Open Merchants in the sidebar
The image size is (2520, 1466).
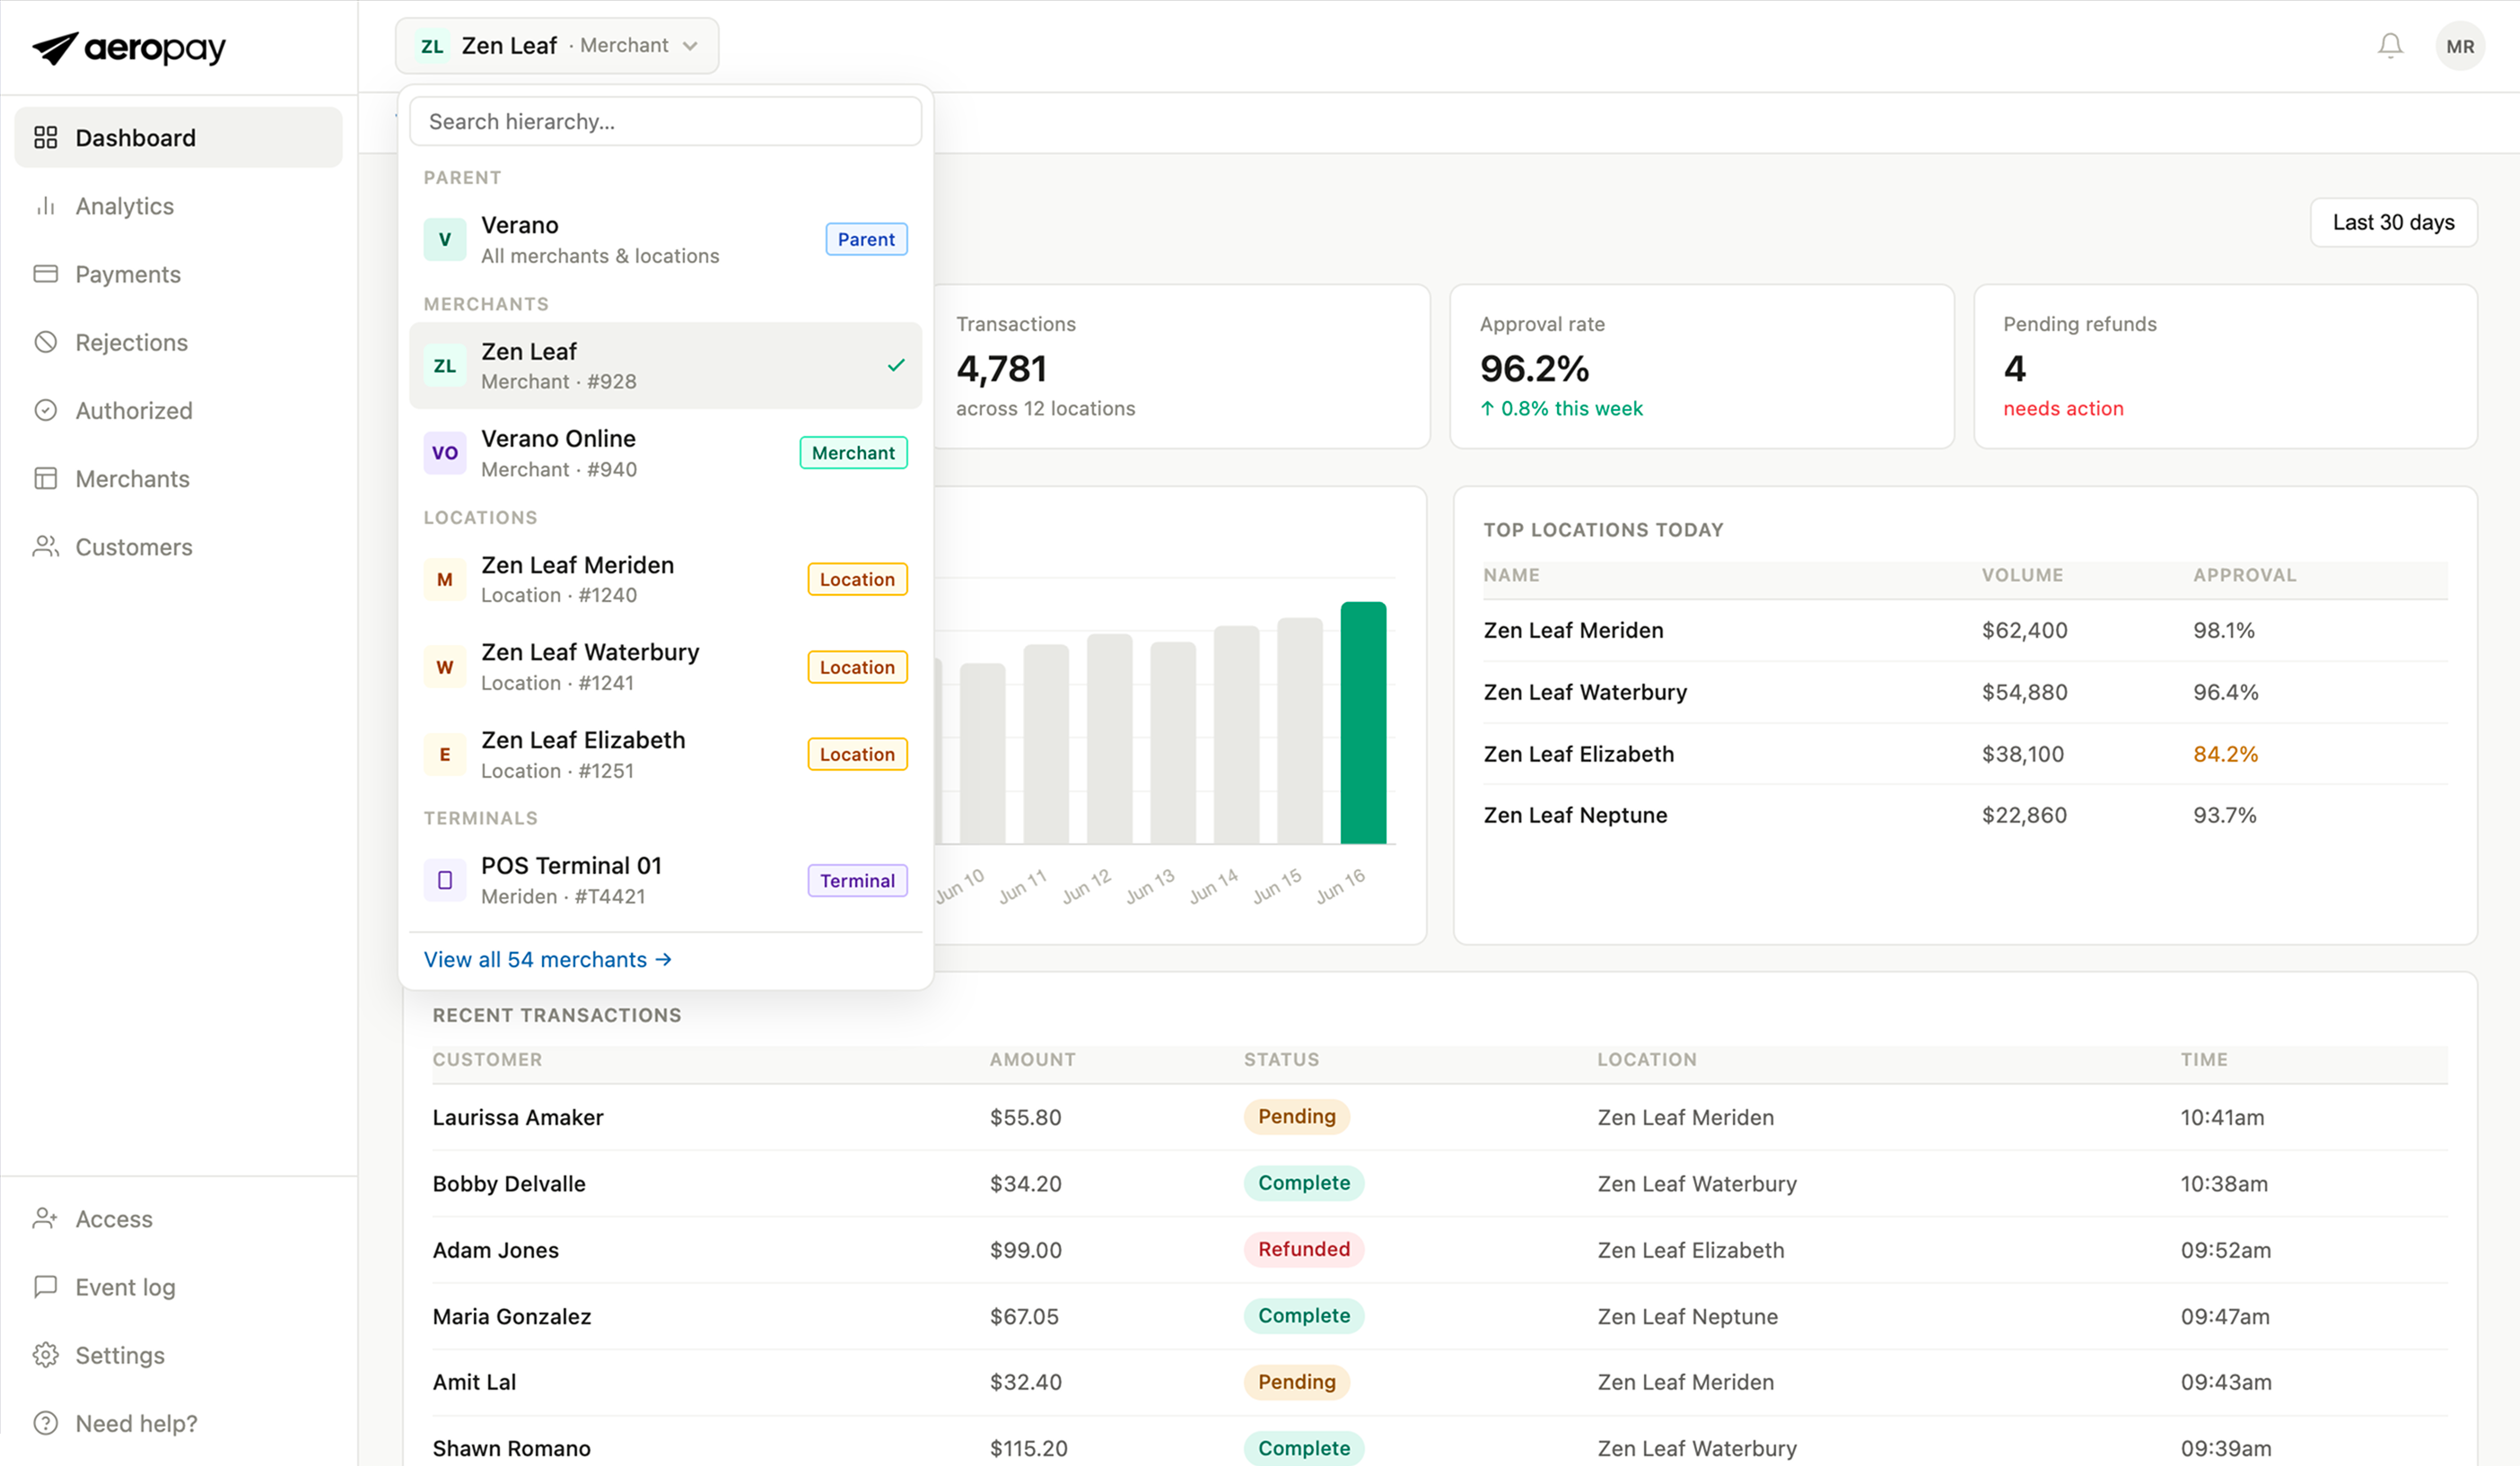click(x=178, y=478)
